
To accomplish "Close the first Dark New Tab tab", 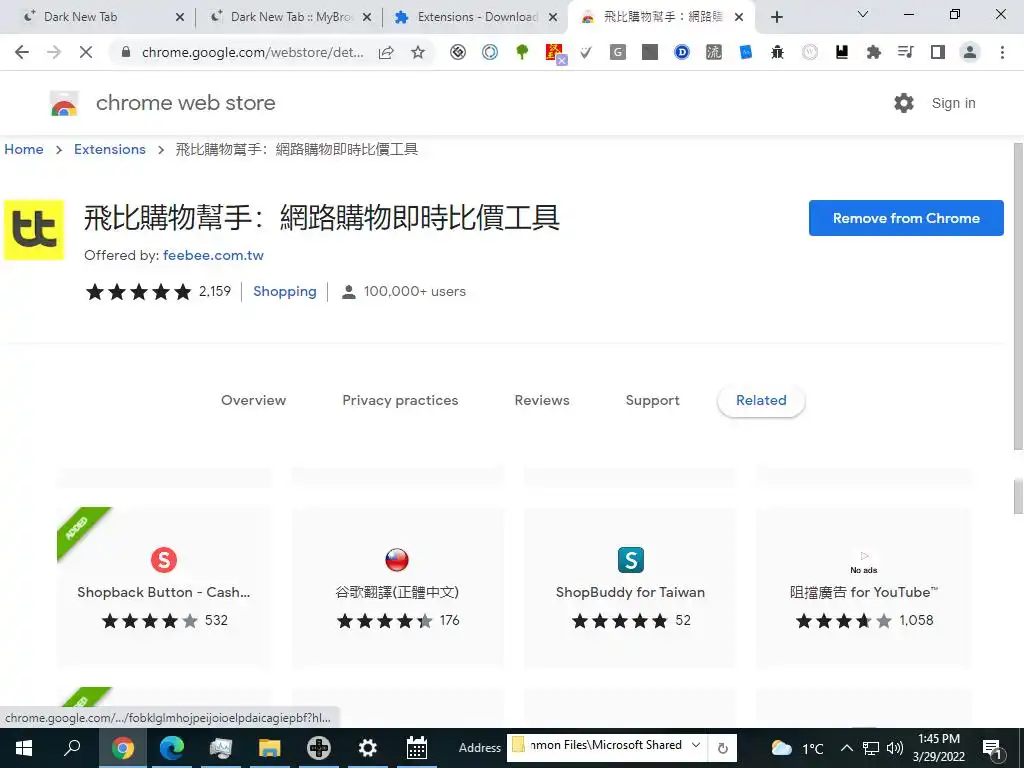I will click(180, 17).
